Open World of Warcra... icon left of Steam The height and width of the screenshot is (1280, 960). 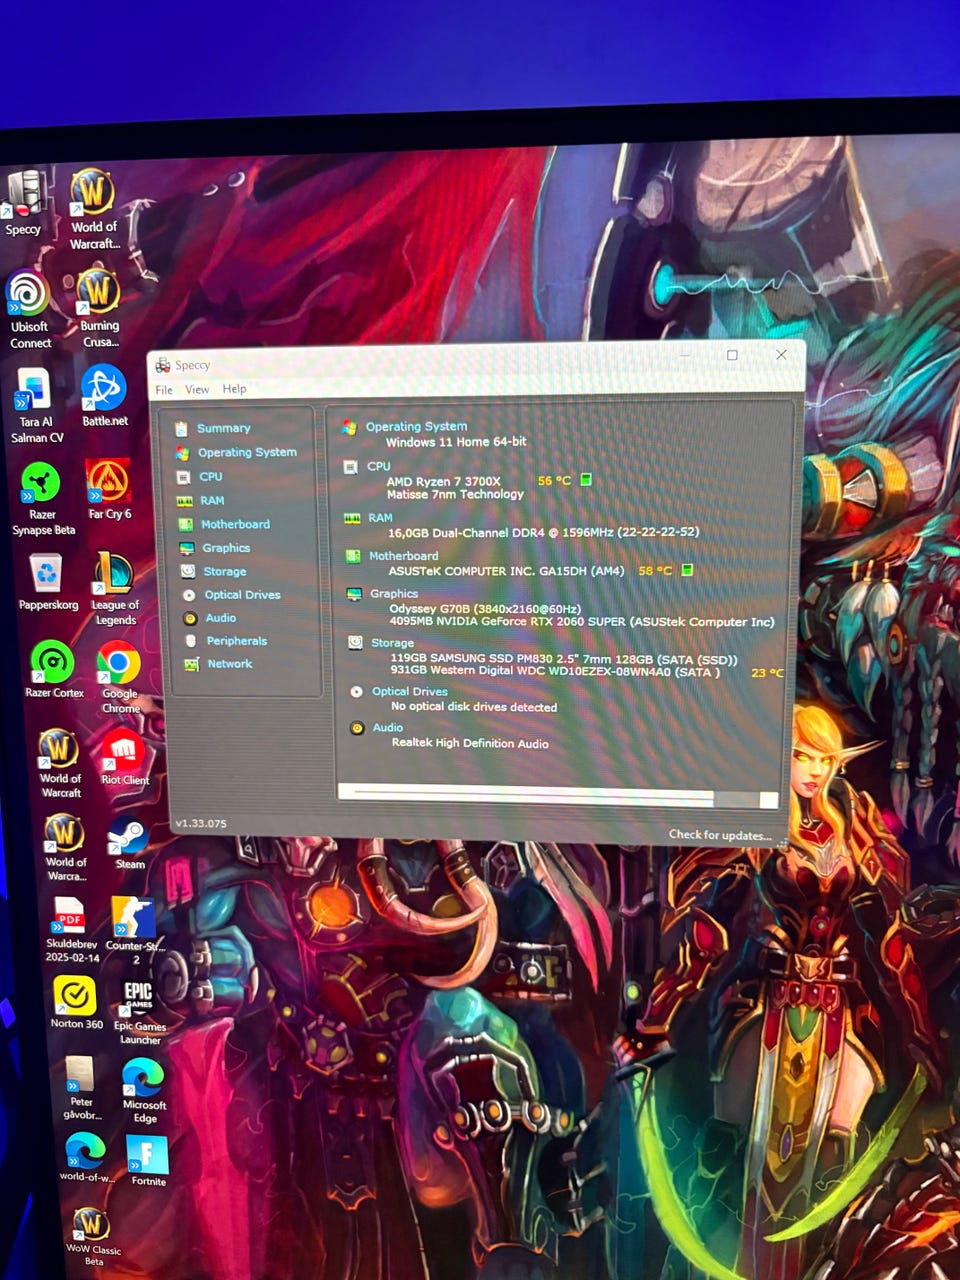tap(66, 848)
